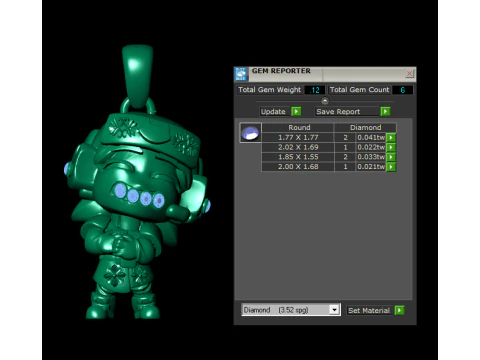
Task: Click green arrow for 1.85 X 1.55 row
Action: point(391,157)
